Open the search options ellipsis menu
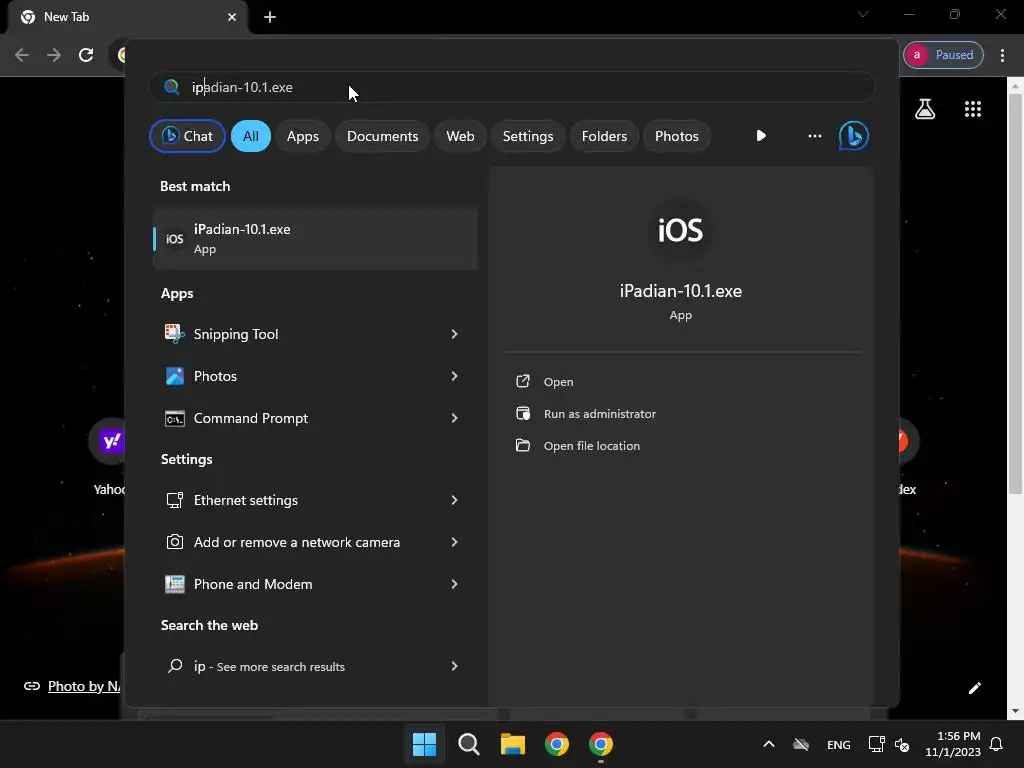 coord(814,136)
